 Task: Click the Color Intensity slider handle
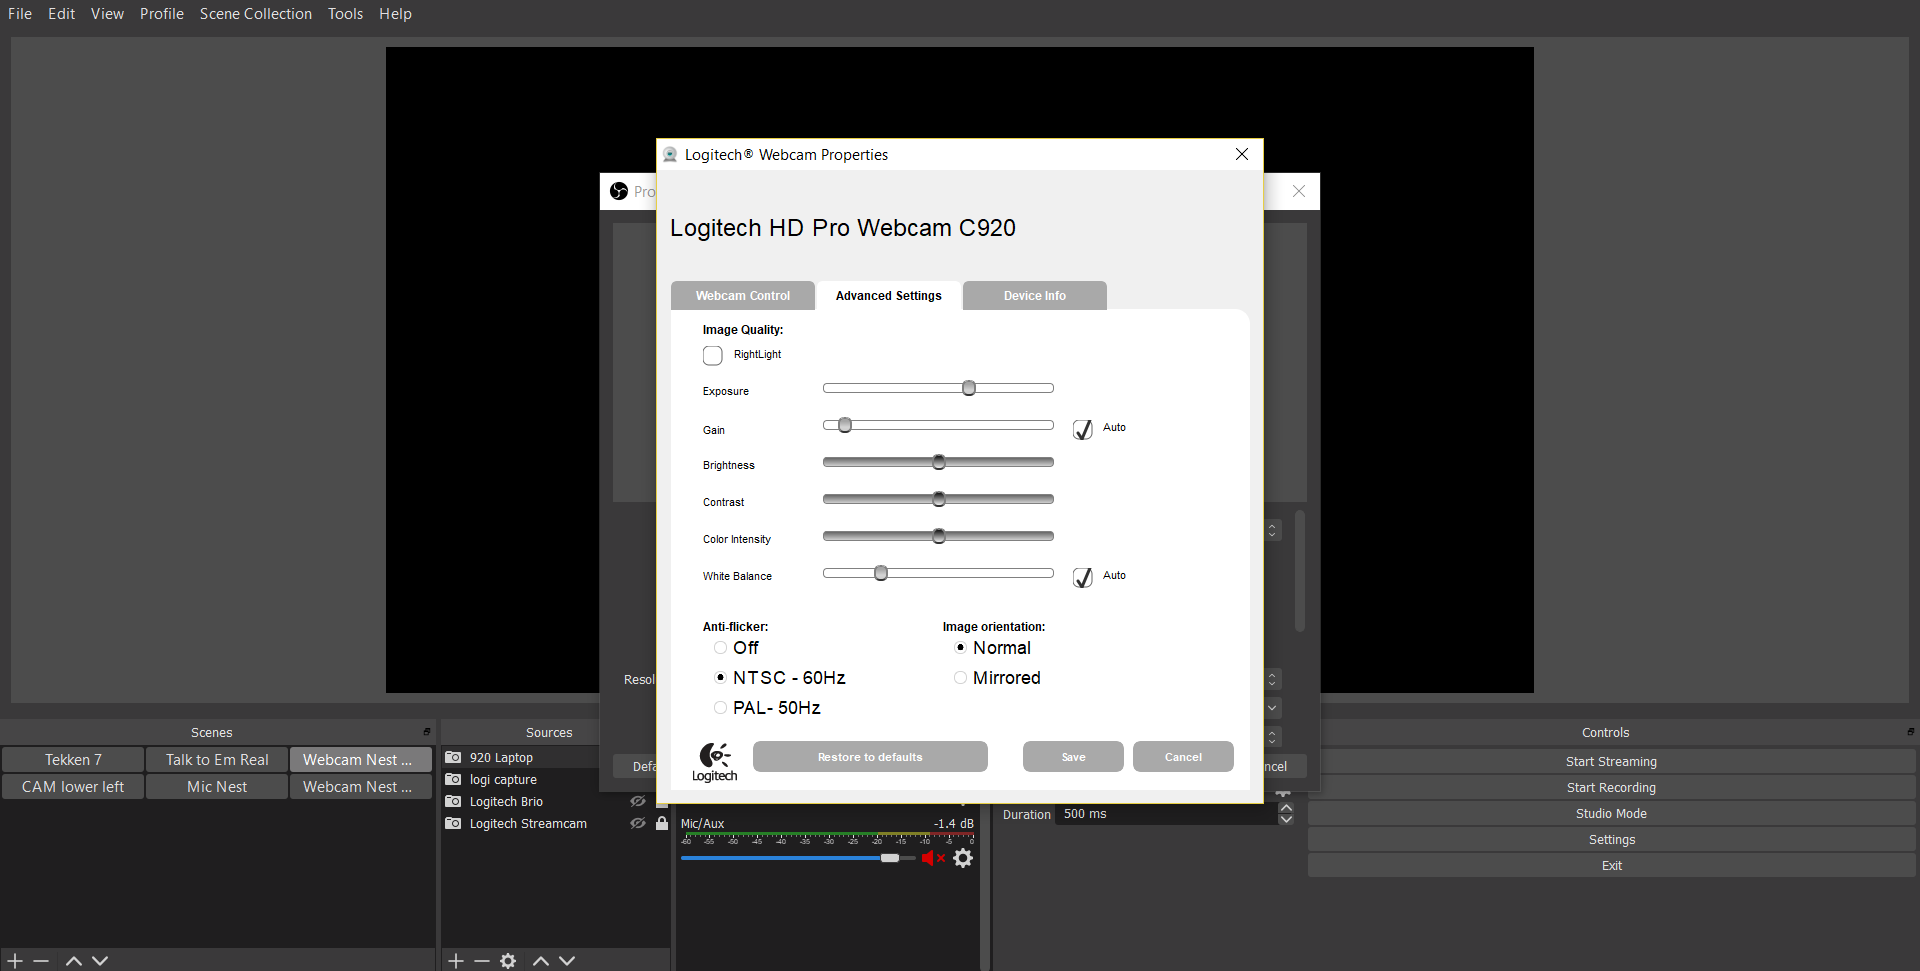939,536
